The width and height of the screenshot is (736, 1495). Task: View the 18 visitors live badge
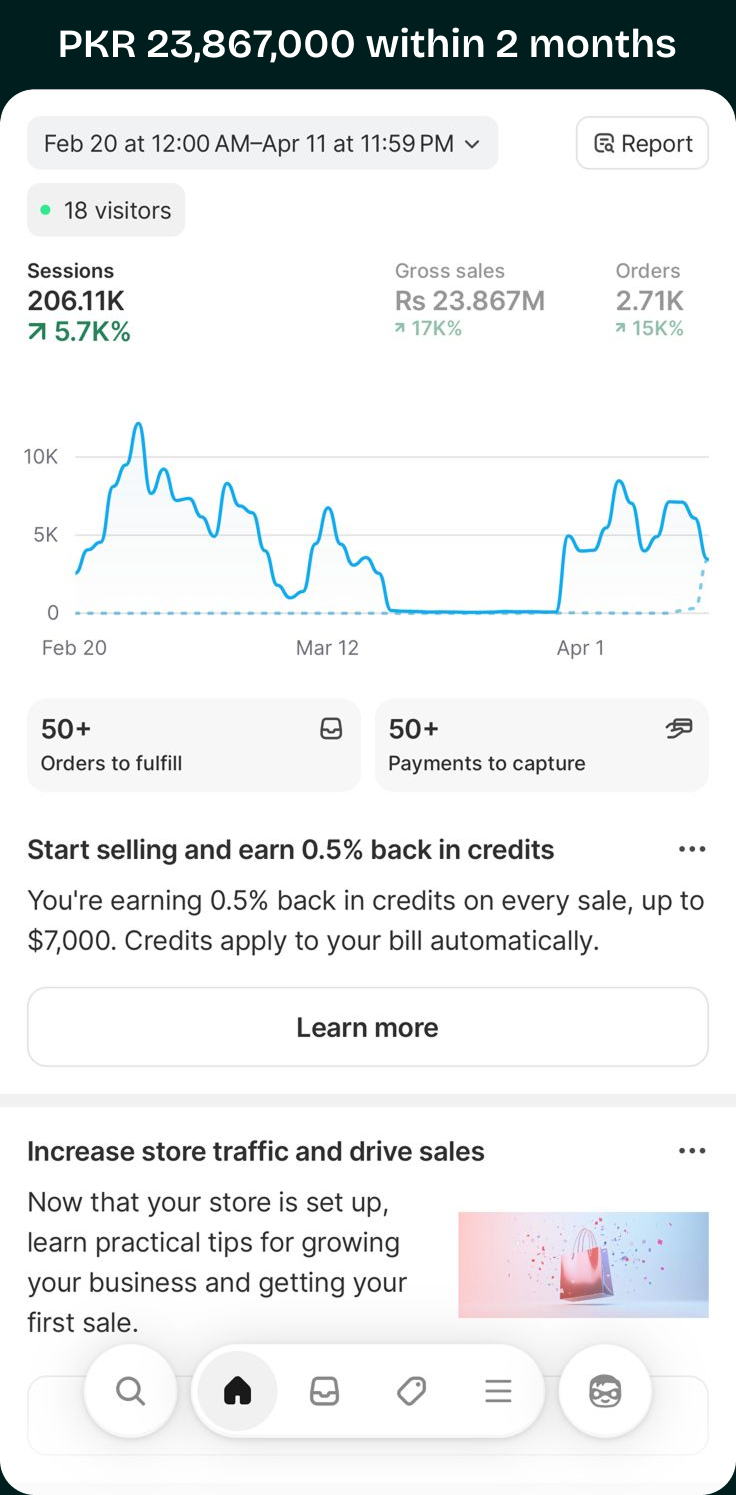point(106,210)
